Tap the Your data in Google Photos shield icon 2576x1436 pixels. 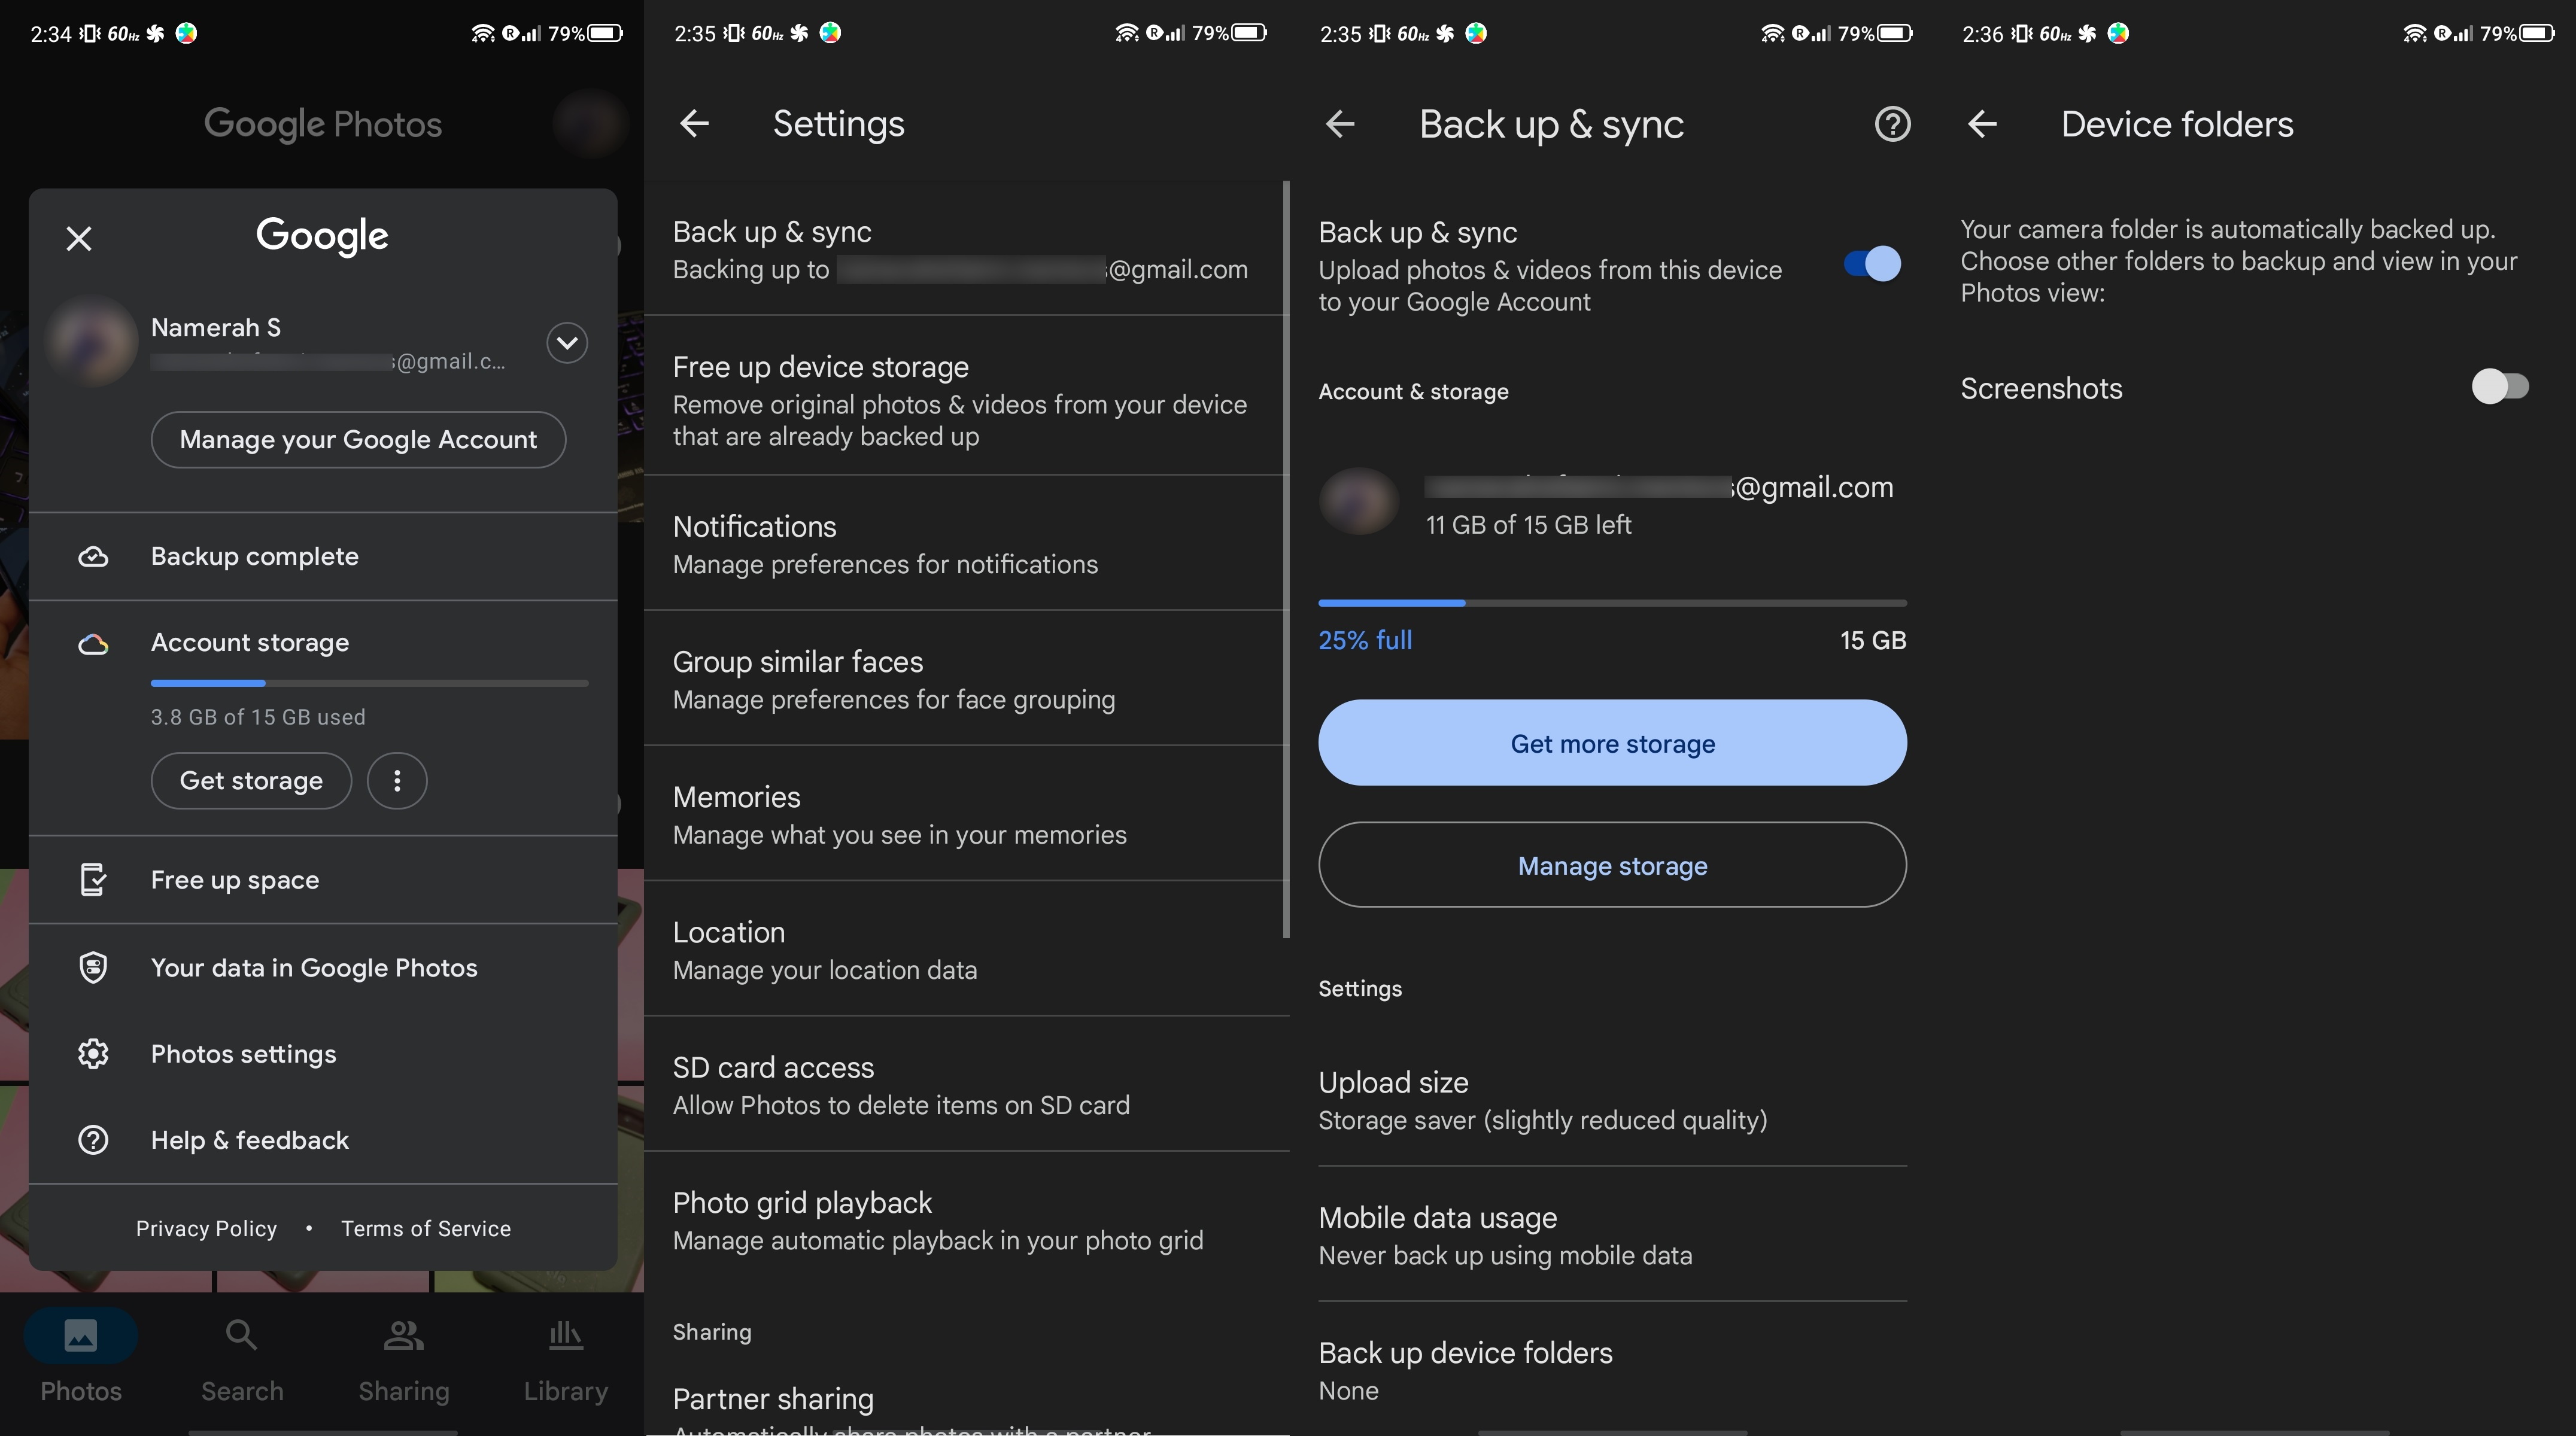94,968
